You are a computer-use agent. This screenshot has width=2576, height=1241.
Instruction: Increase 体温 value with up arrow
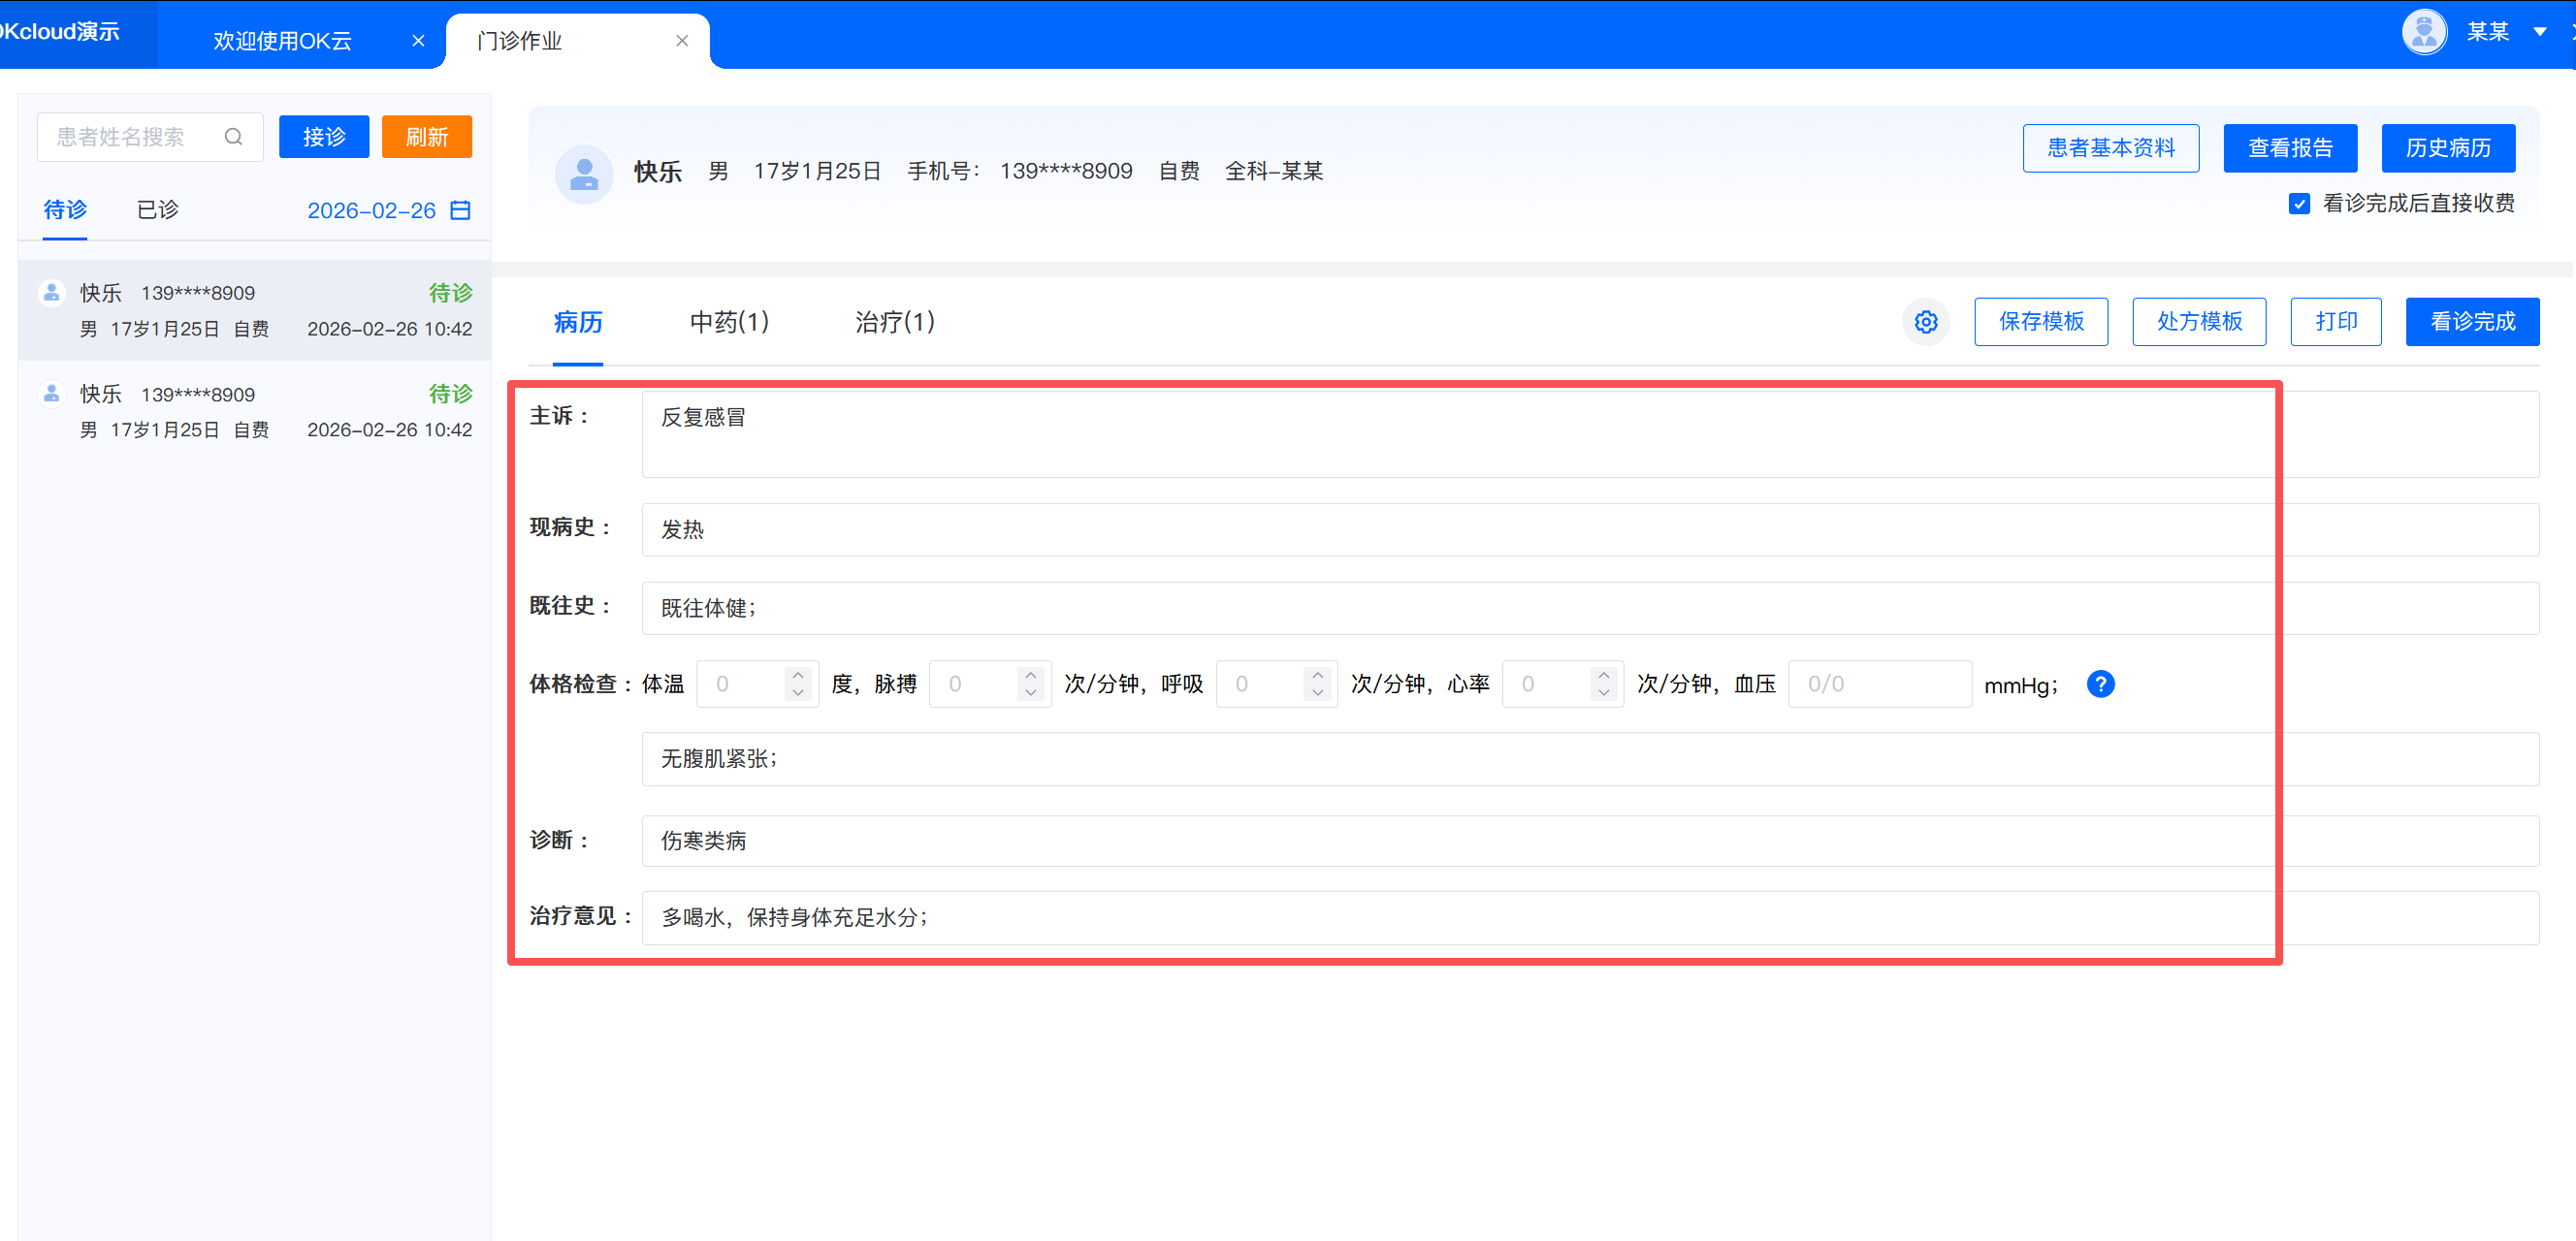798,675
